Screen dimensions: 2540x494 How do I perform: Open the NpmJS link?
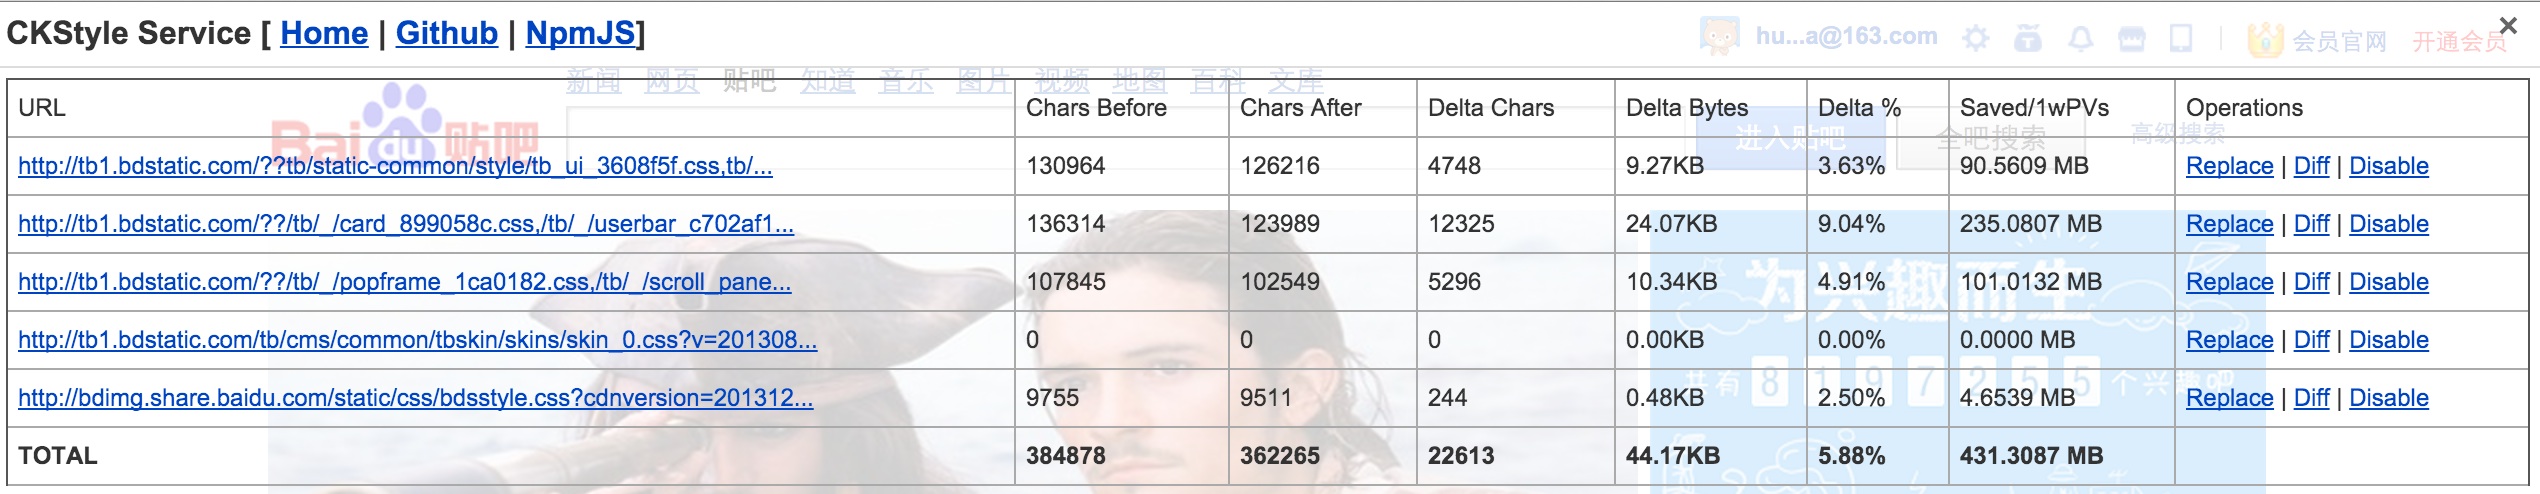pyautogui.click(x=580, y=33)
